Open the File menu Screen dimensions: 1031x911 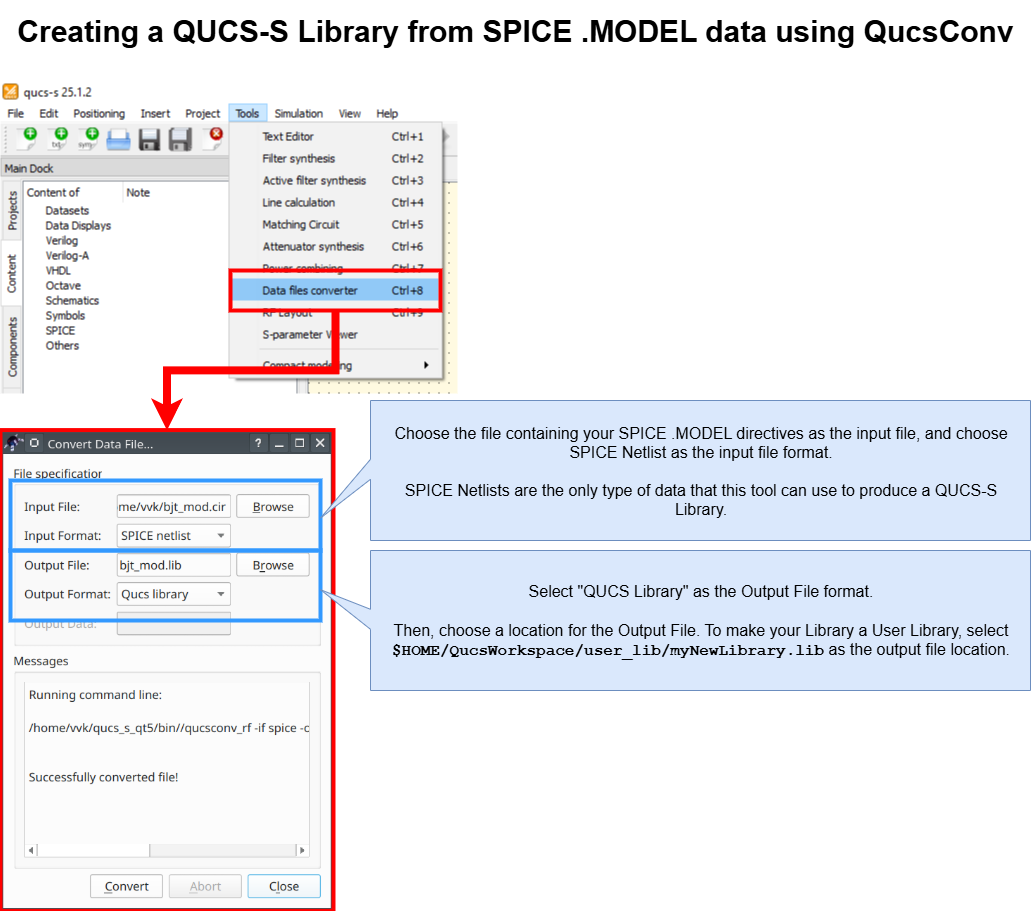click(15, 114)
